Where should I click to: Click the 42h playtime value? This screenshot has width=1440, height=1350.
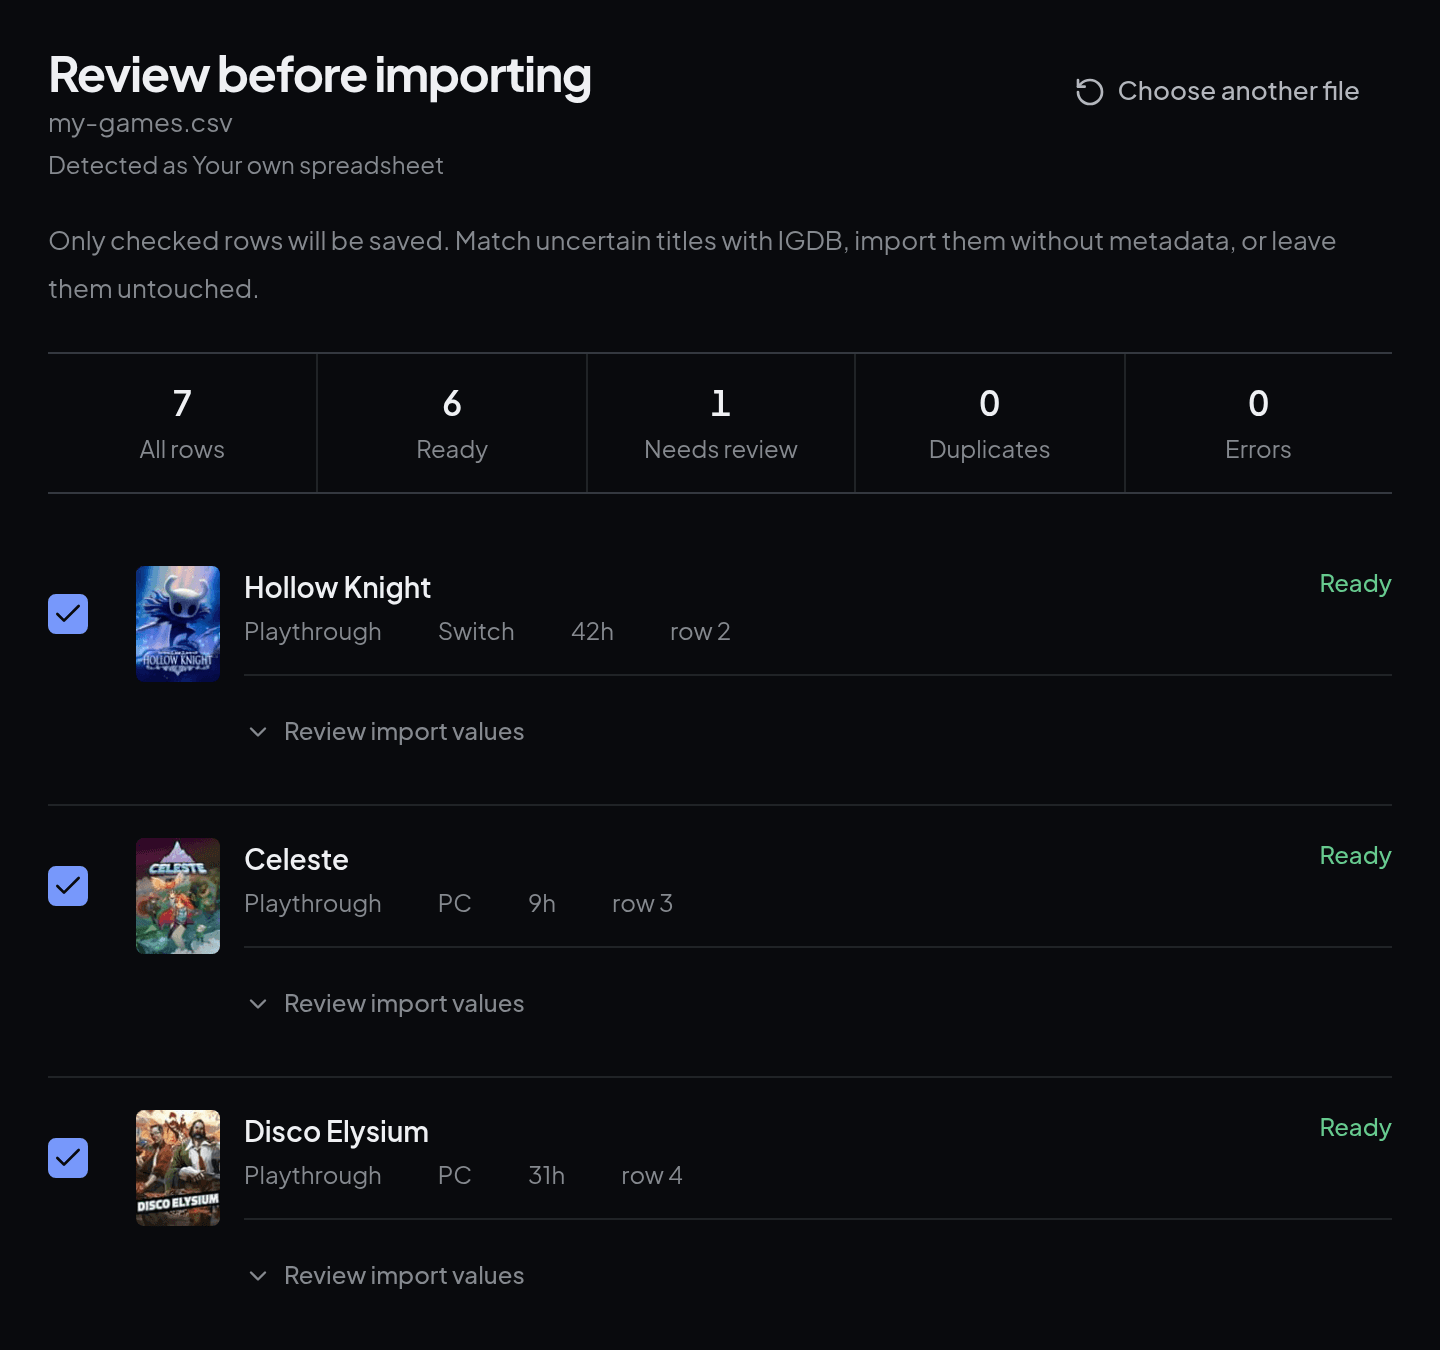pos(592,632)
